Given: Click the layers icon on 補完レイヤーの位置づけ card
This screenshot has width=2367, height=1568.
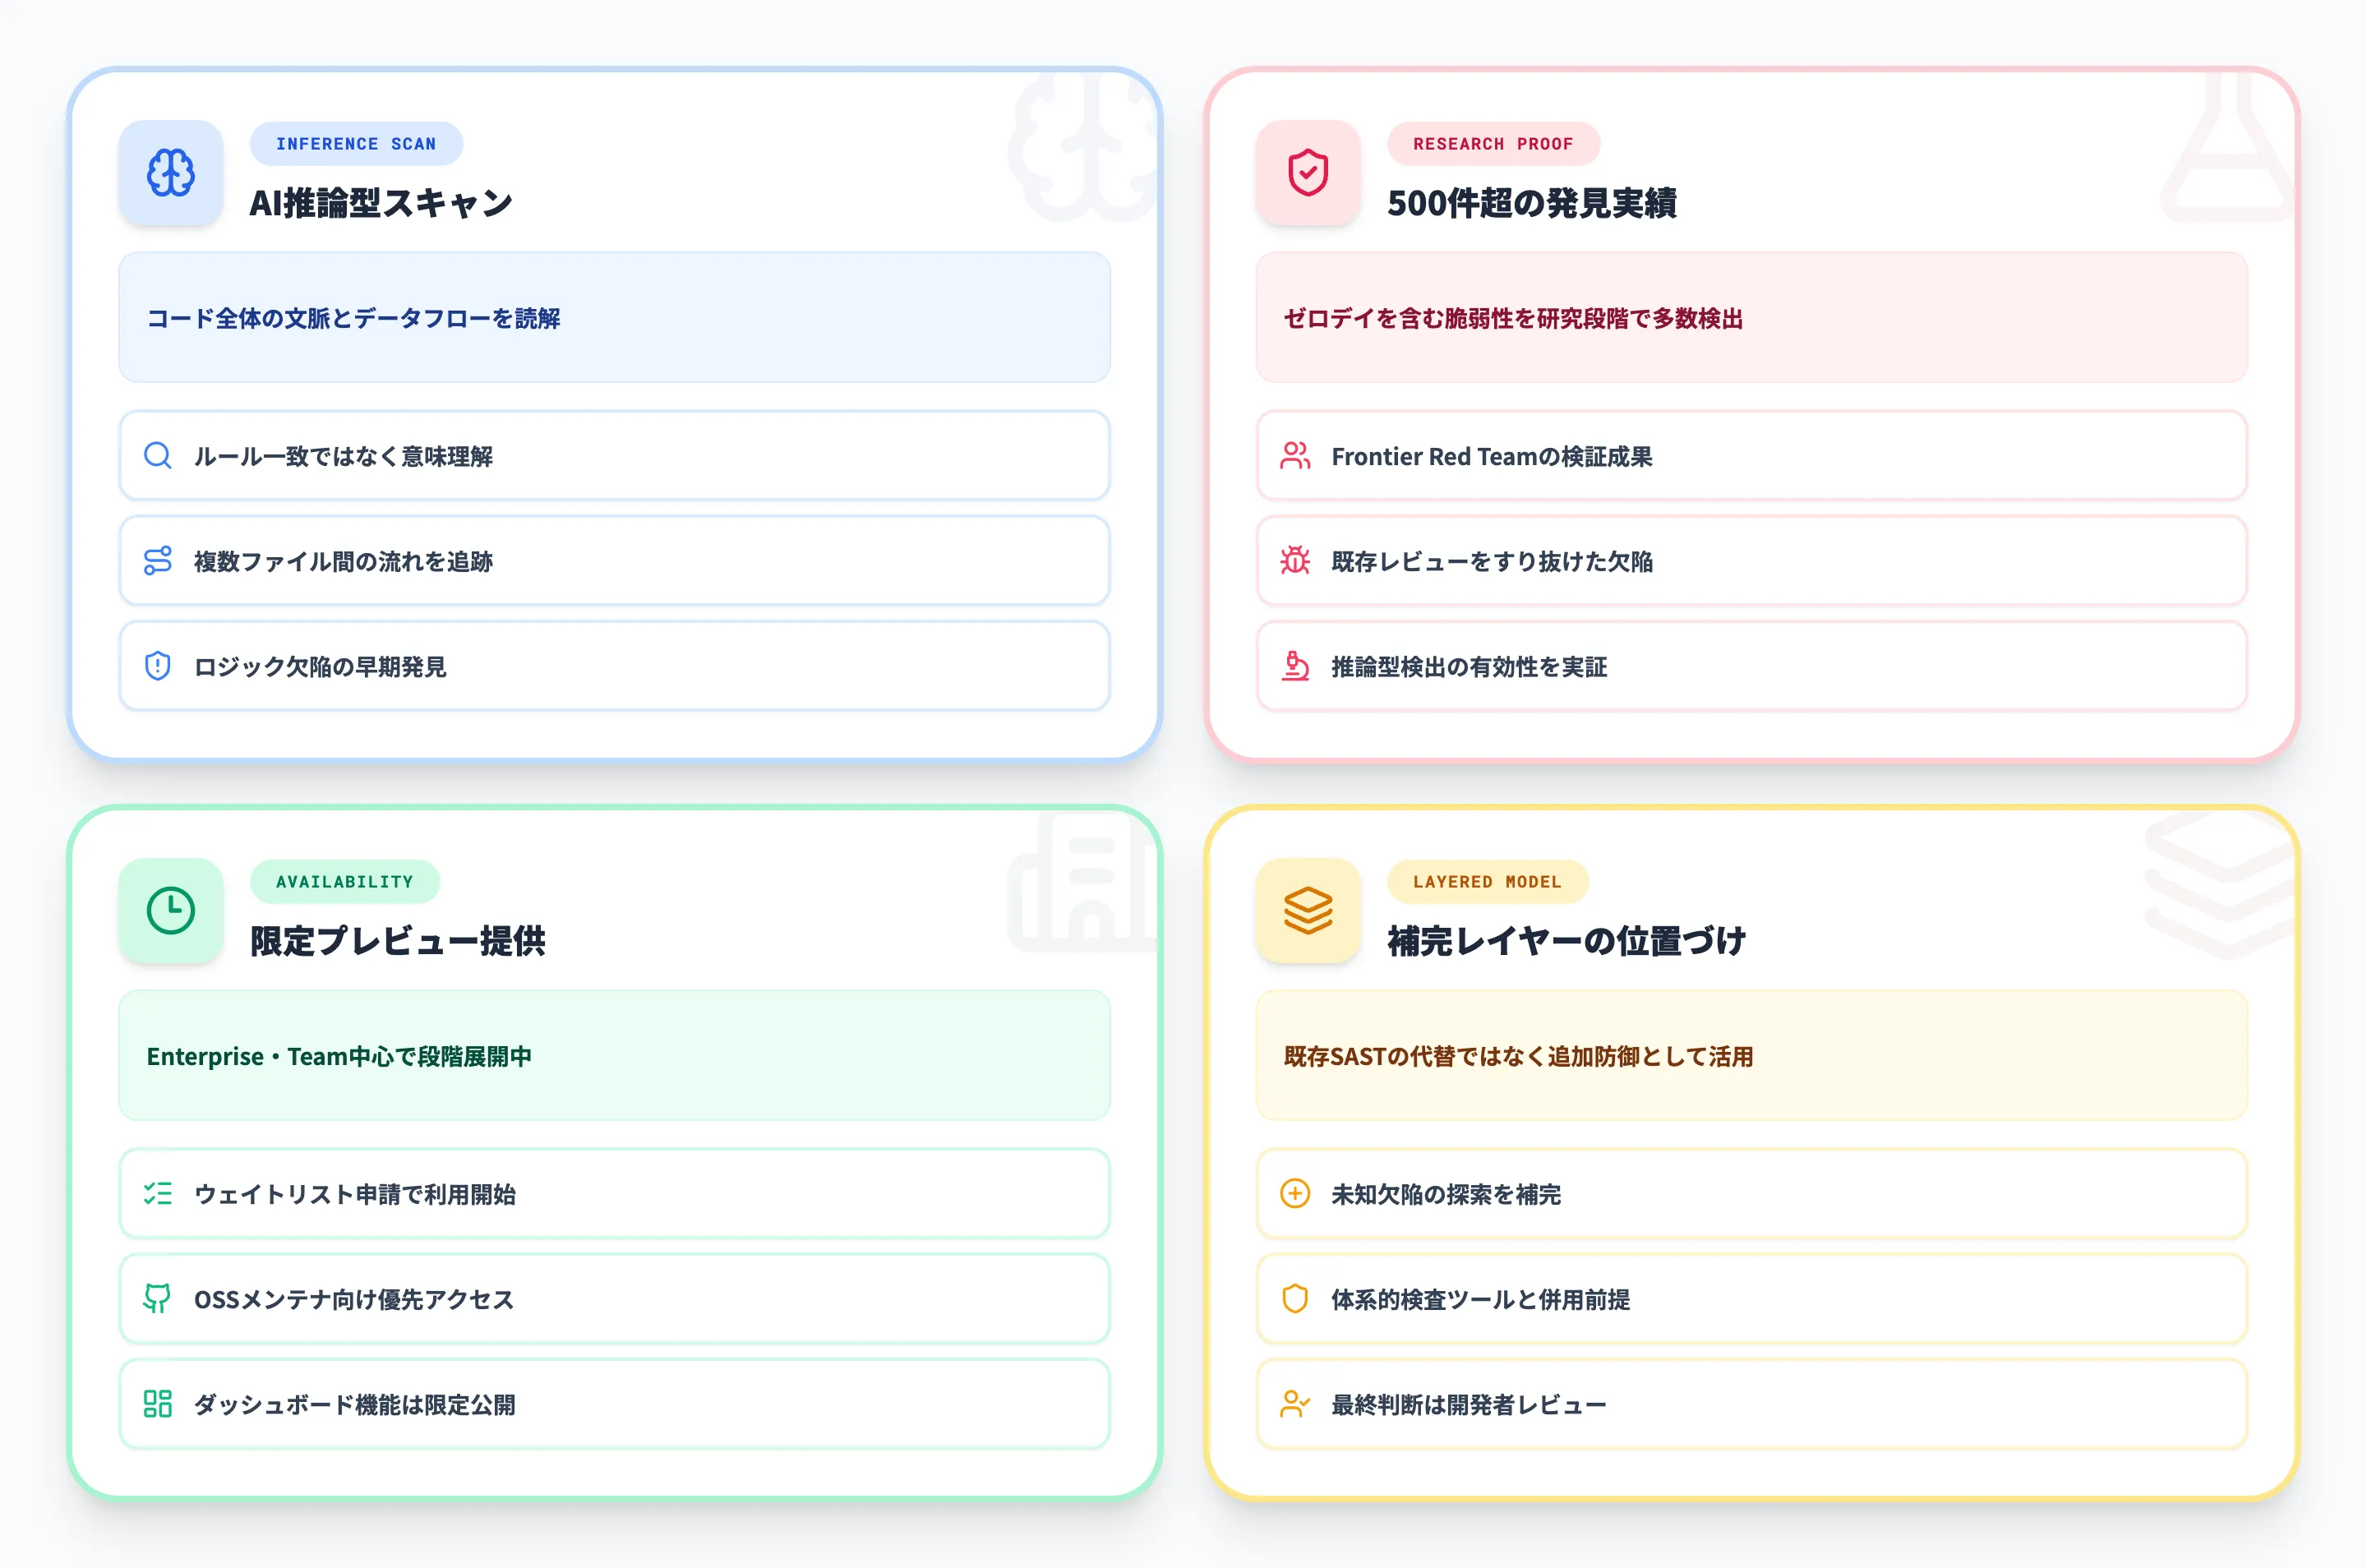Looking at the screenshot, I should (x=1306, y=911).
